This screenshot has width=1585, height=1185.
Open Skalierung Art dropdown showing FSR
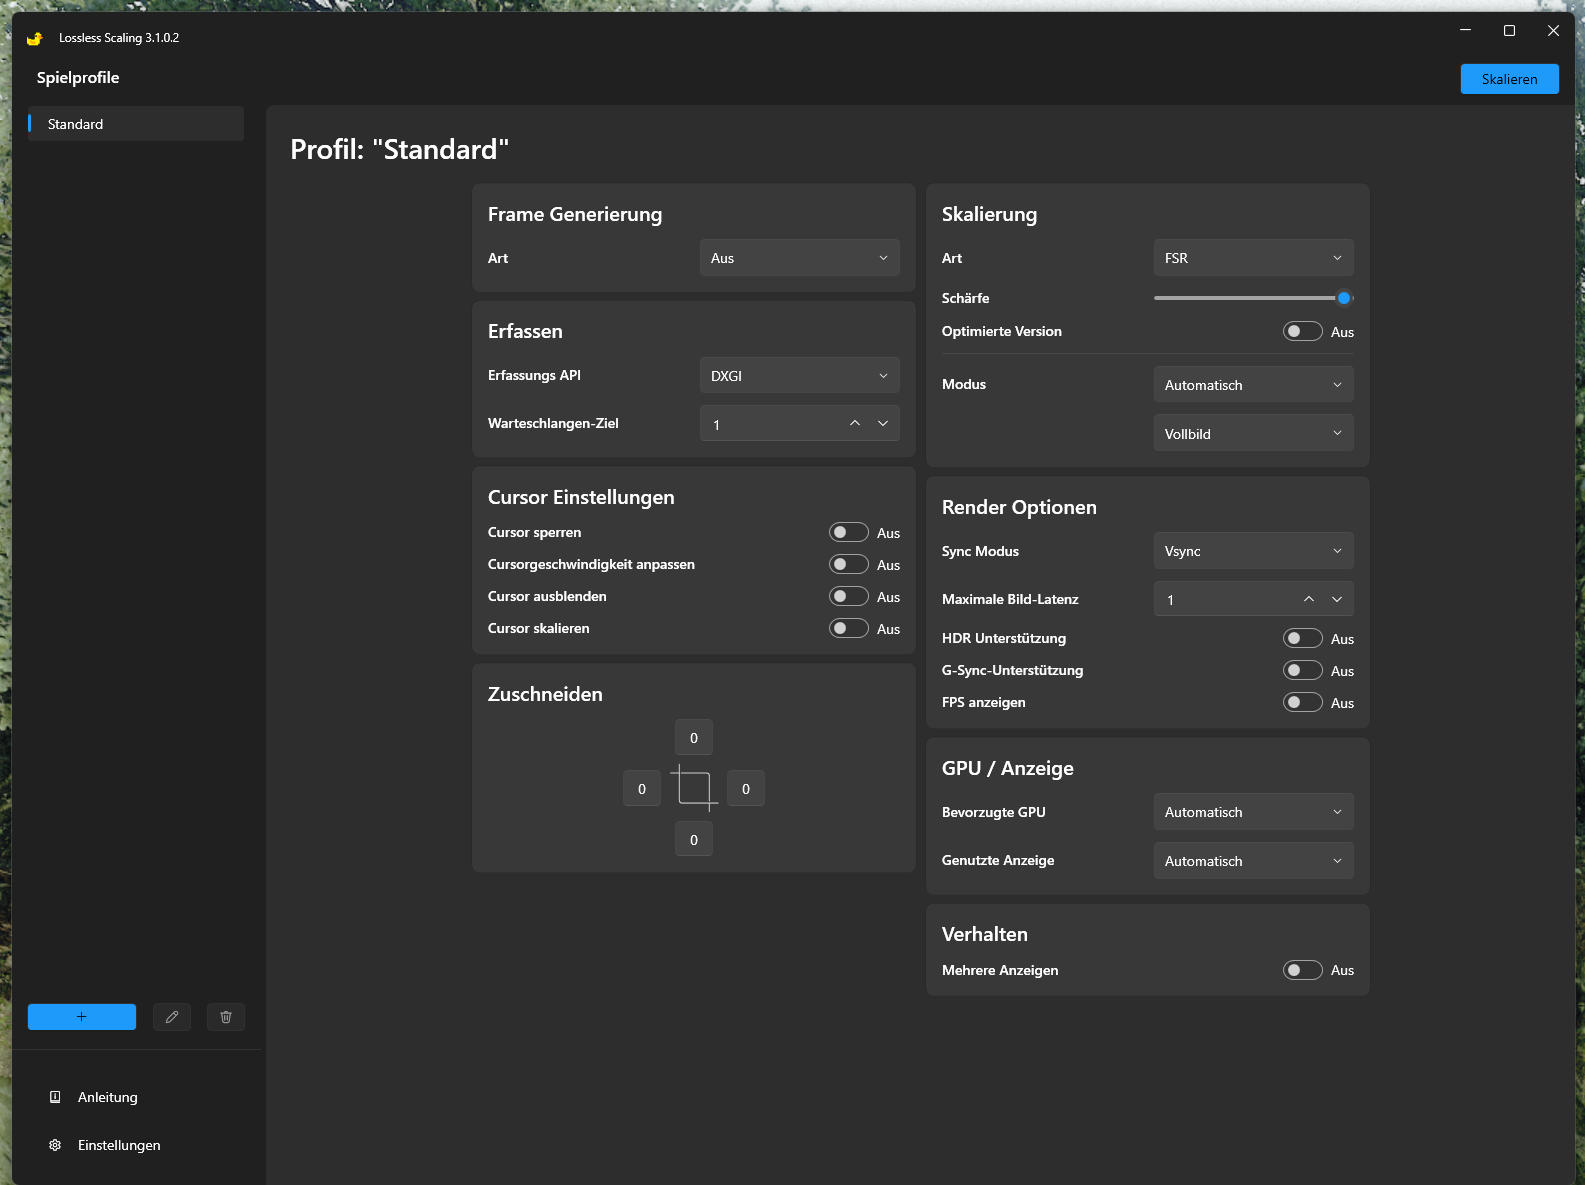[1254, 258]
